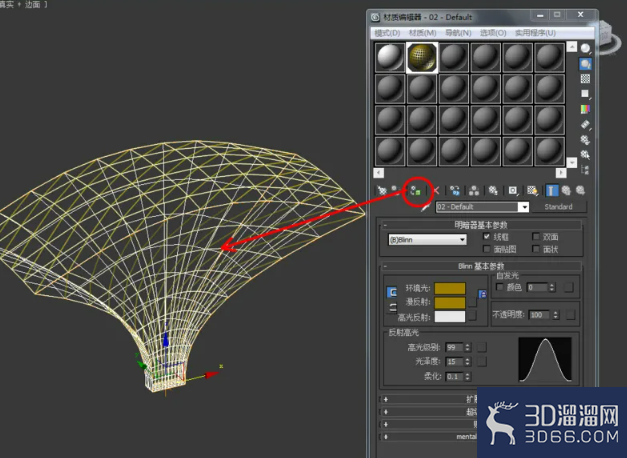Image resolution: width=627 pixels, height=458 pixels.
Task: Click the Sample UV Tiling icon
Action: [x=585, y=94]
